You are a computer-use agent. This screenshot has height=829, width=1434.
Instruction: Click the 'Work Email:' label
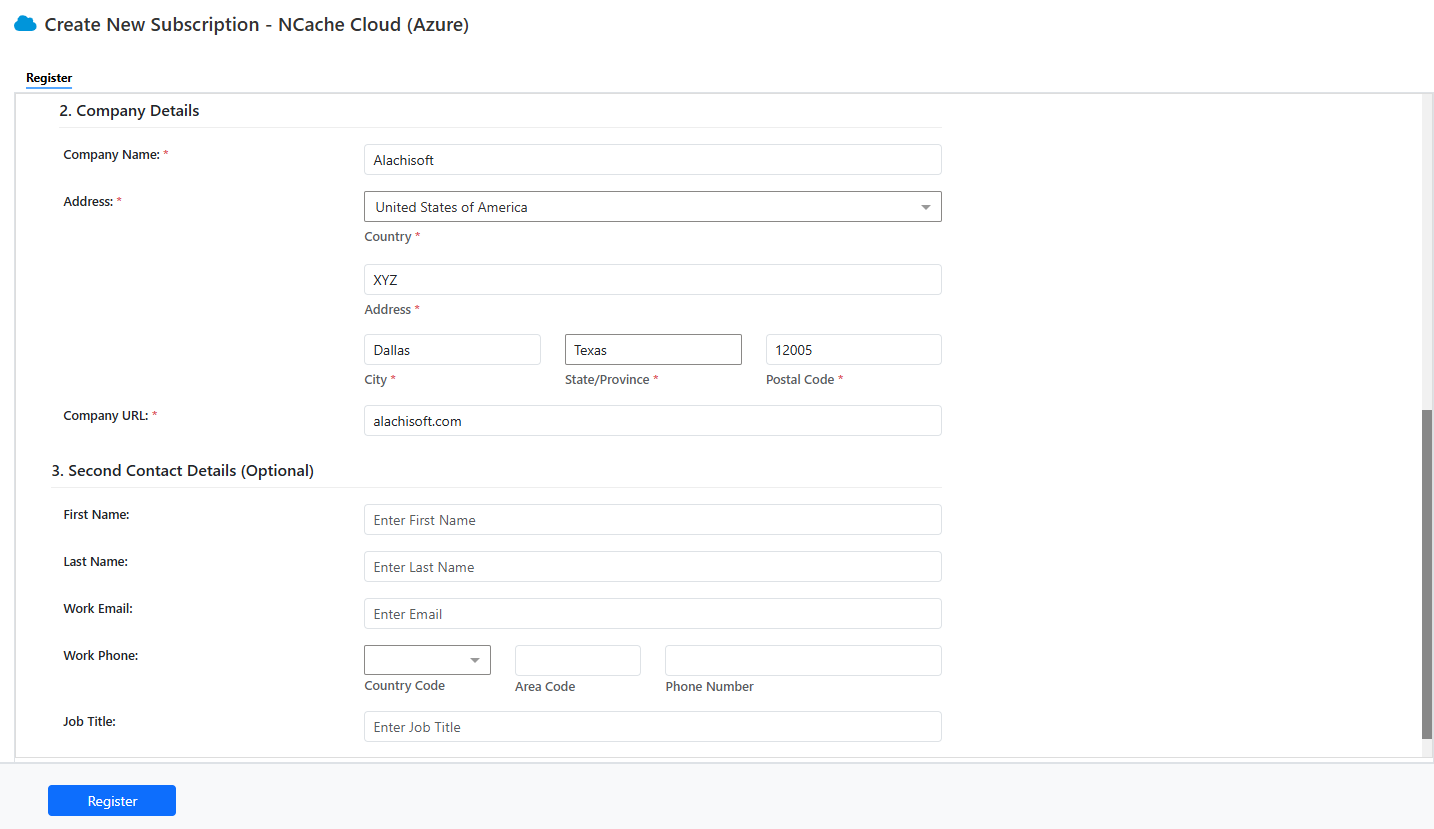98,609
